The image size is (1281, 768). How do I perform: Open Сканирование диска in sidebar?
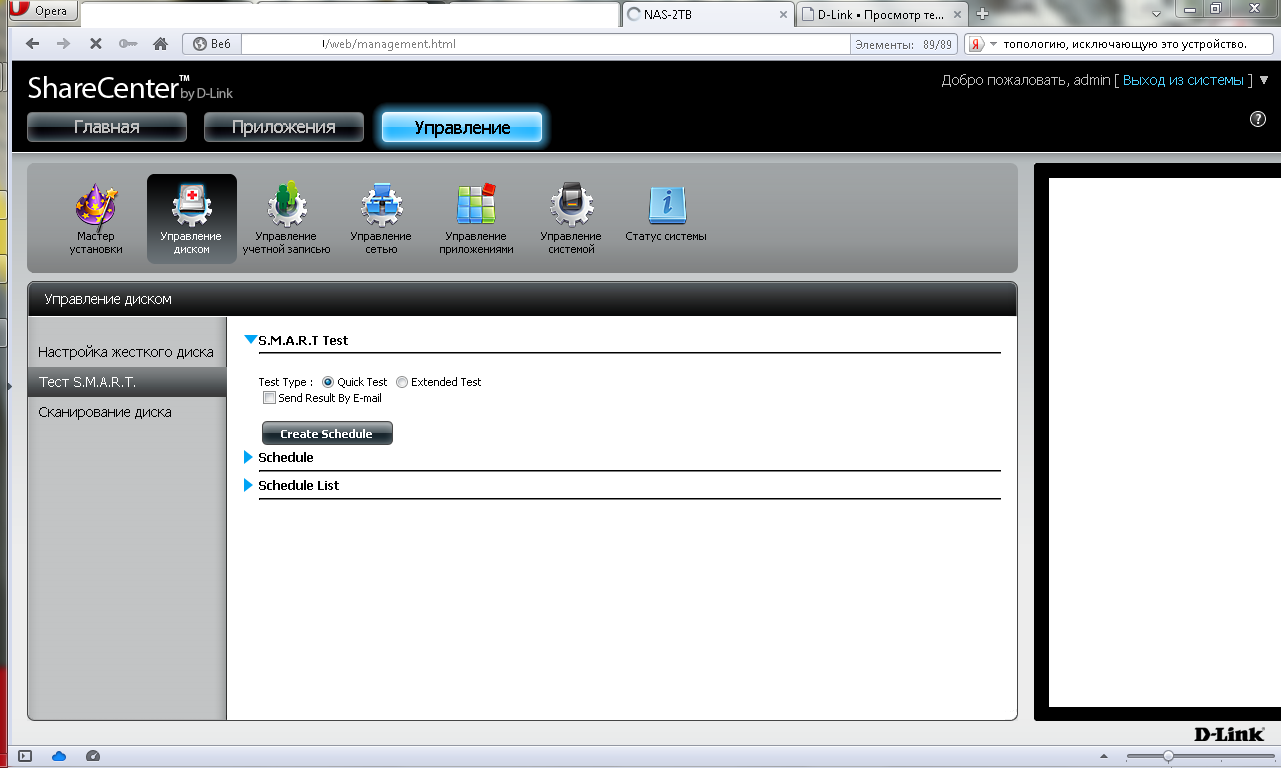coord(127,412)
